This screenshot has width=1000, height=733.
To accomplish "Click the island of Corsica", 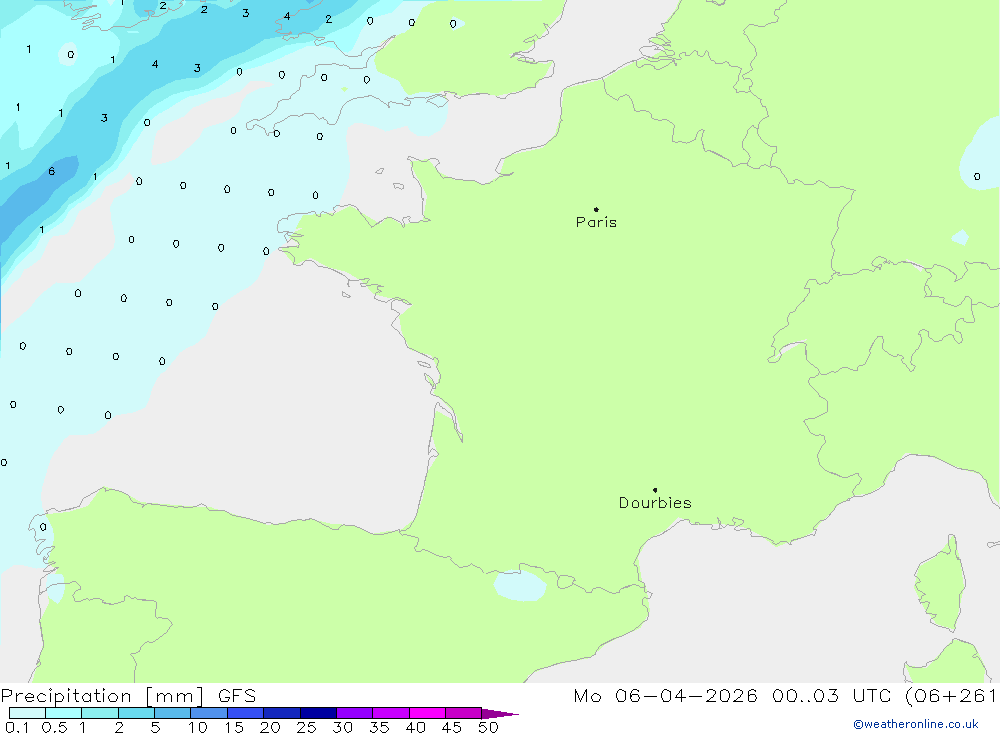I will coord(941,584).
